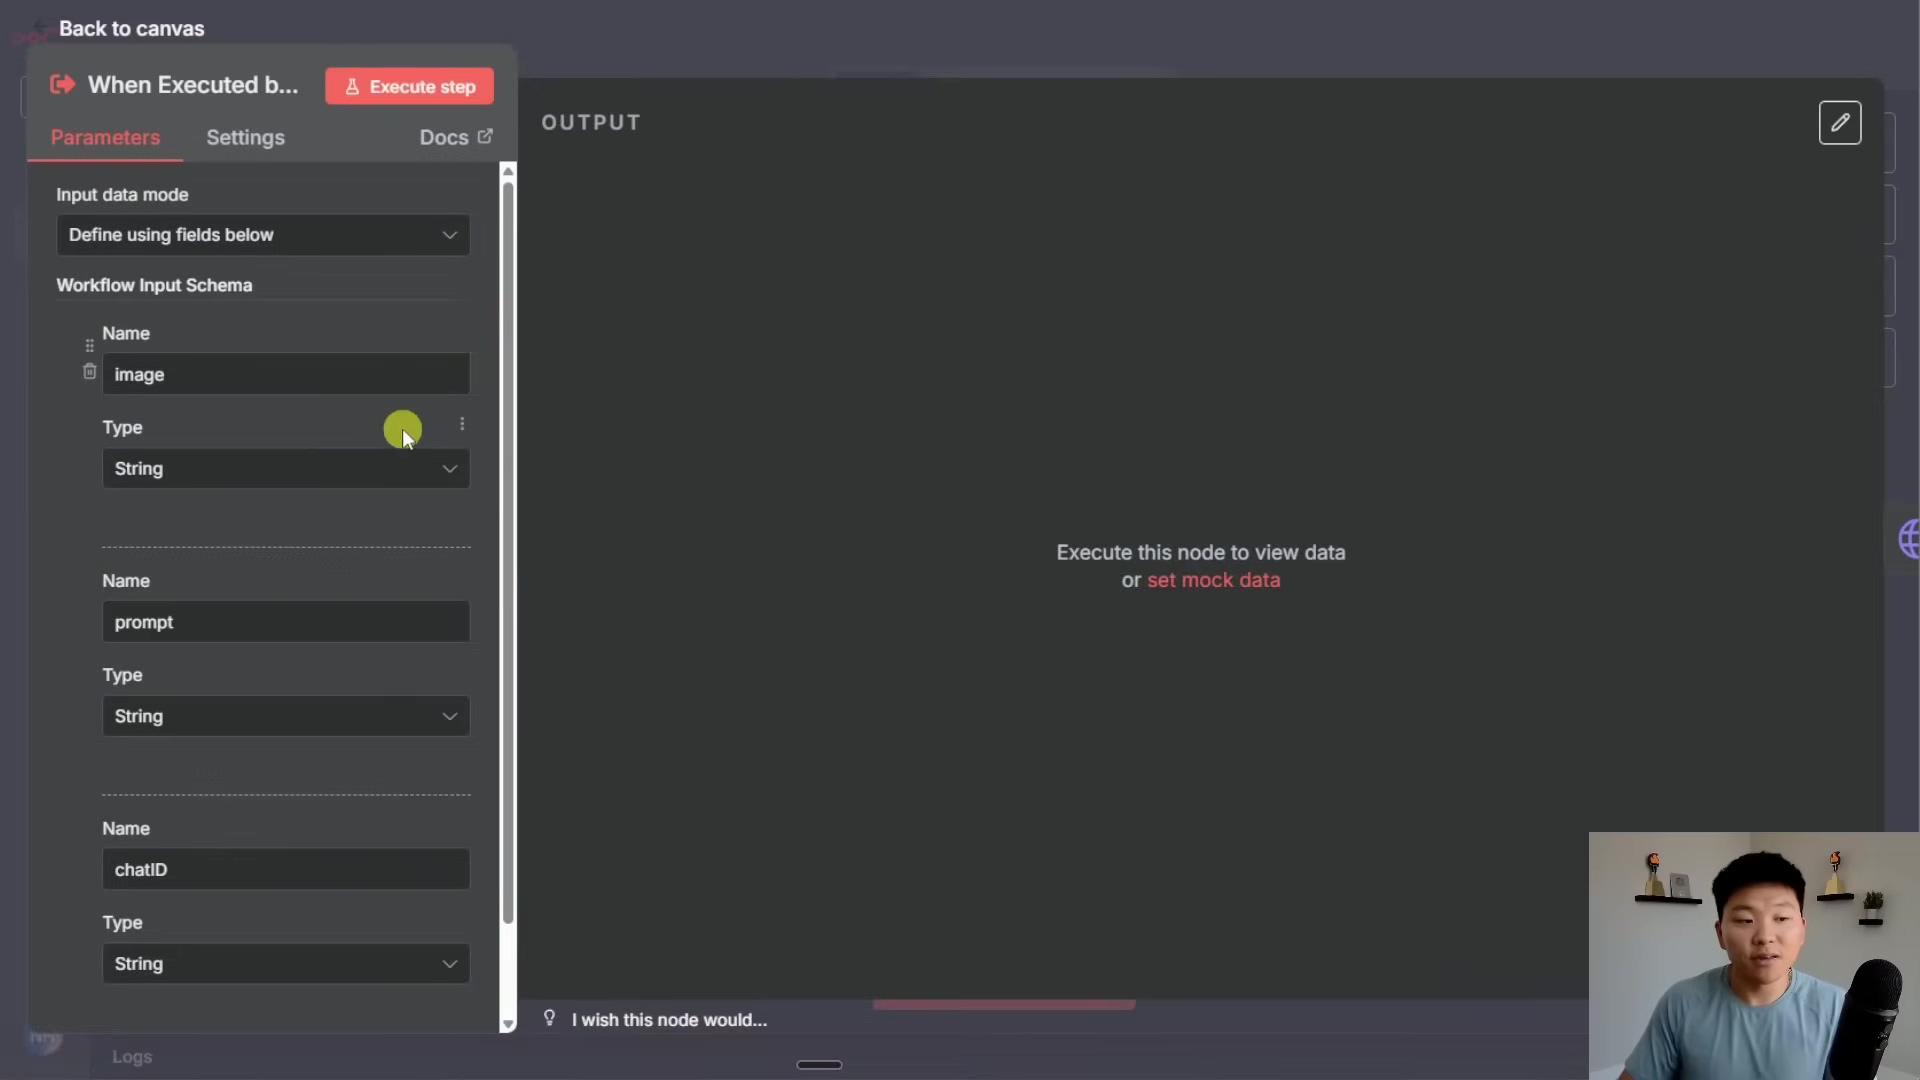1920x1080 pixels.
Task: Expand Type dropdown for image field
Action: coord(285,469)
